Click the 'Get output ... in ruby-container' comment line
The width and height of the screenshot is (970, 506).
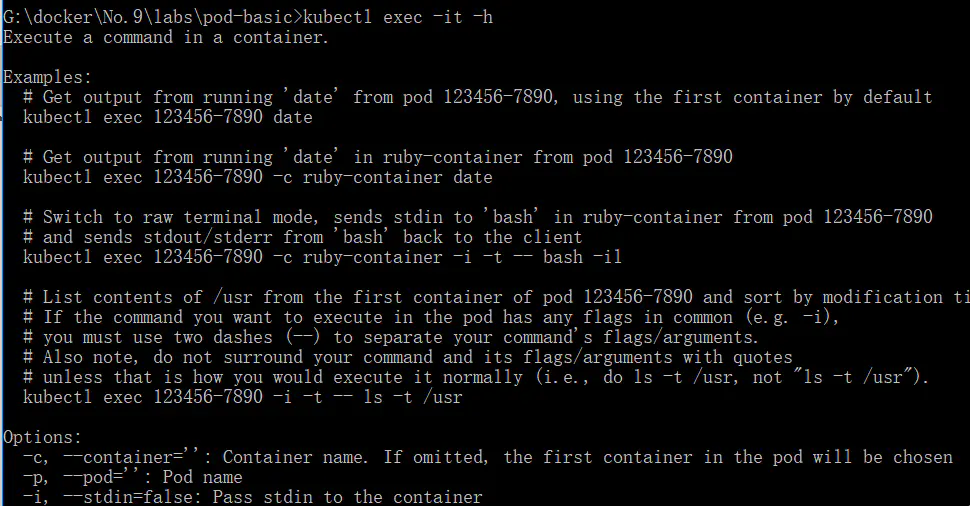pos(377,157)
